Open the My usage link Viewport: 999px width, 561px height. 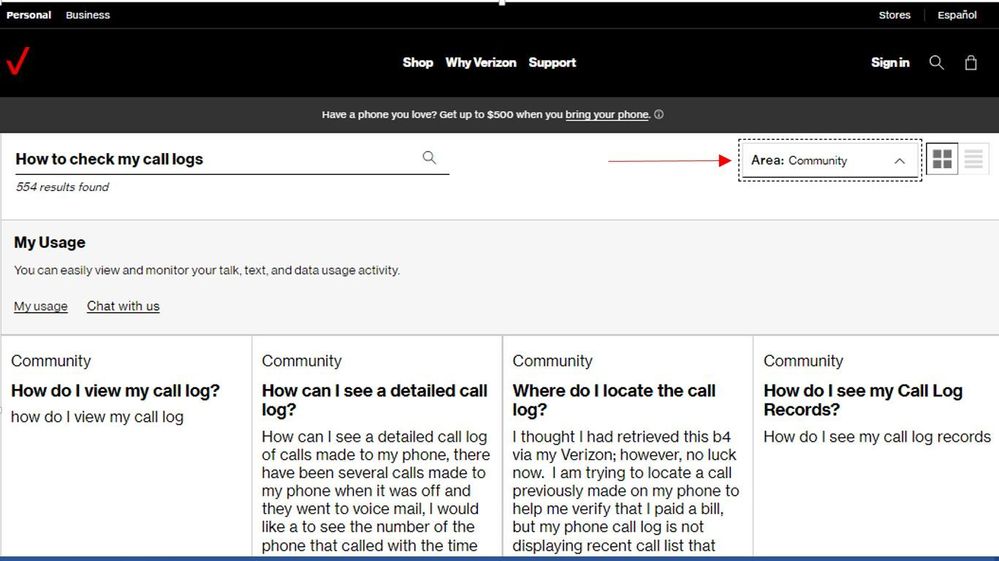point(41,306)
